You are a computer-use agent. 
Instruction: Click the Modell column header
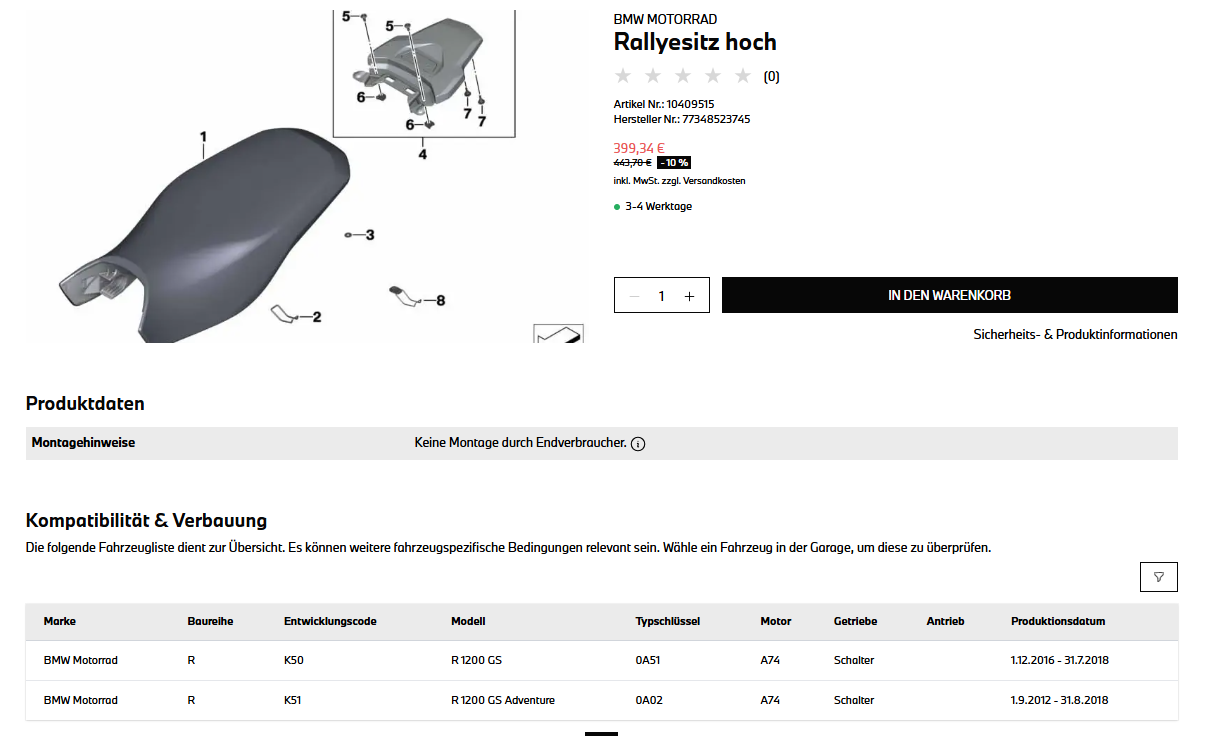click(x=468, y=621)
